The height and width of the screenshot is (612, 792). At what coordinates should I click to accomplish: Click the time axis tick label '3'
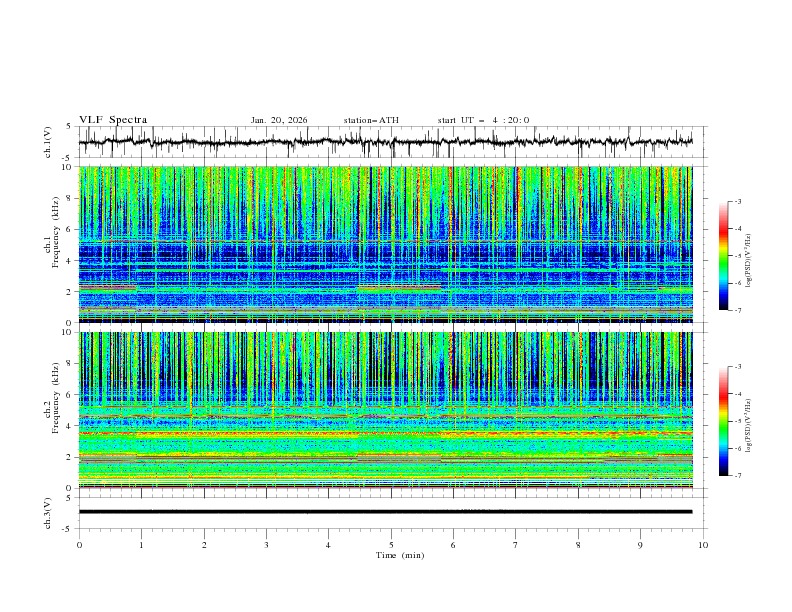coord(267,545)
